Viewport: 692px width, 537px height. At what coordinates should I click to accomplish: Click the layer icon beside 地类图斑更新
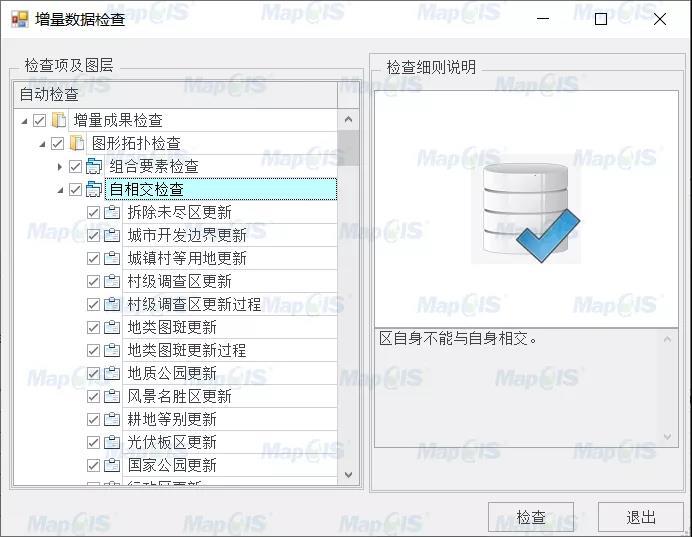pyautogui.click(x=112, y=327)
